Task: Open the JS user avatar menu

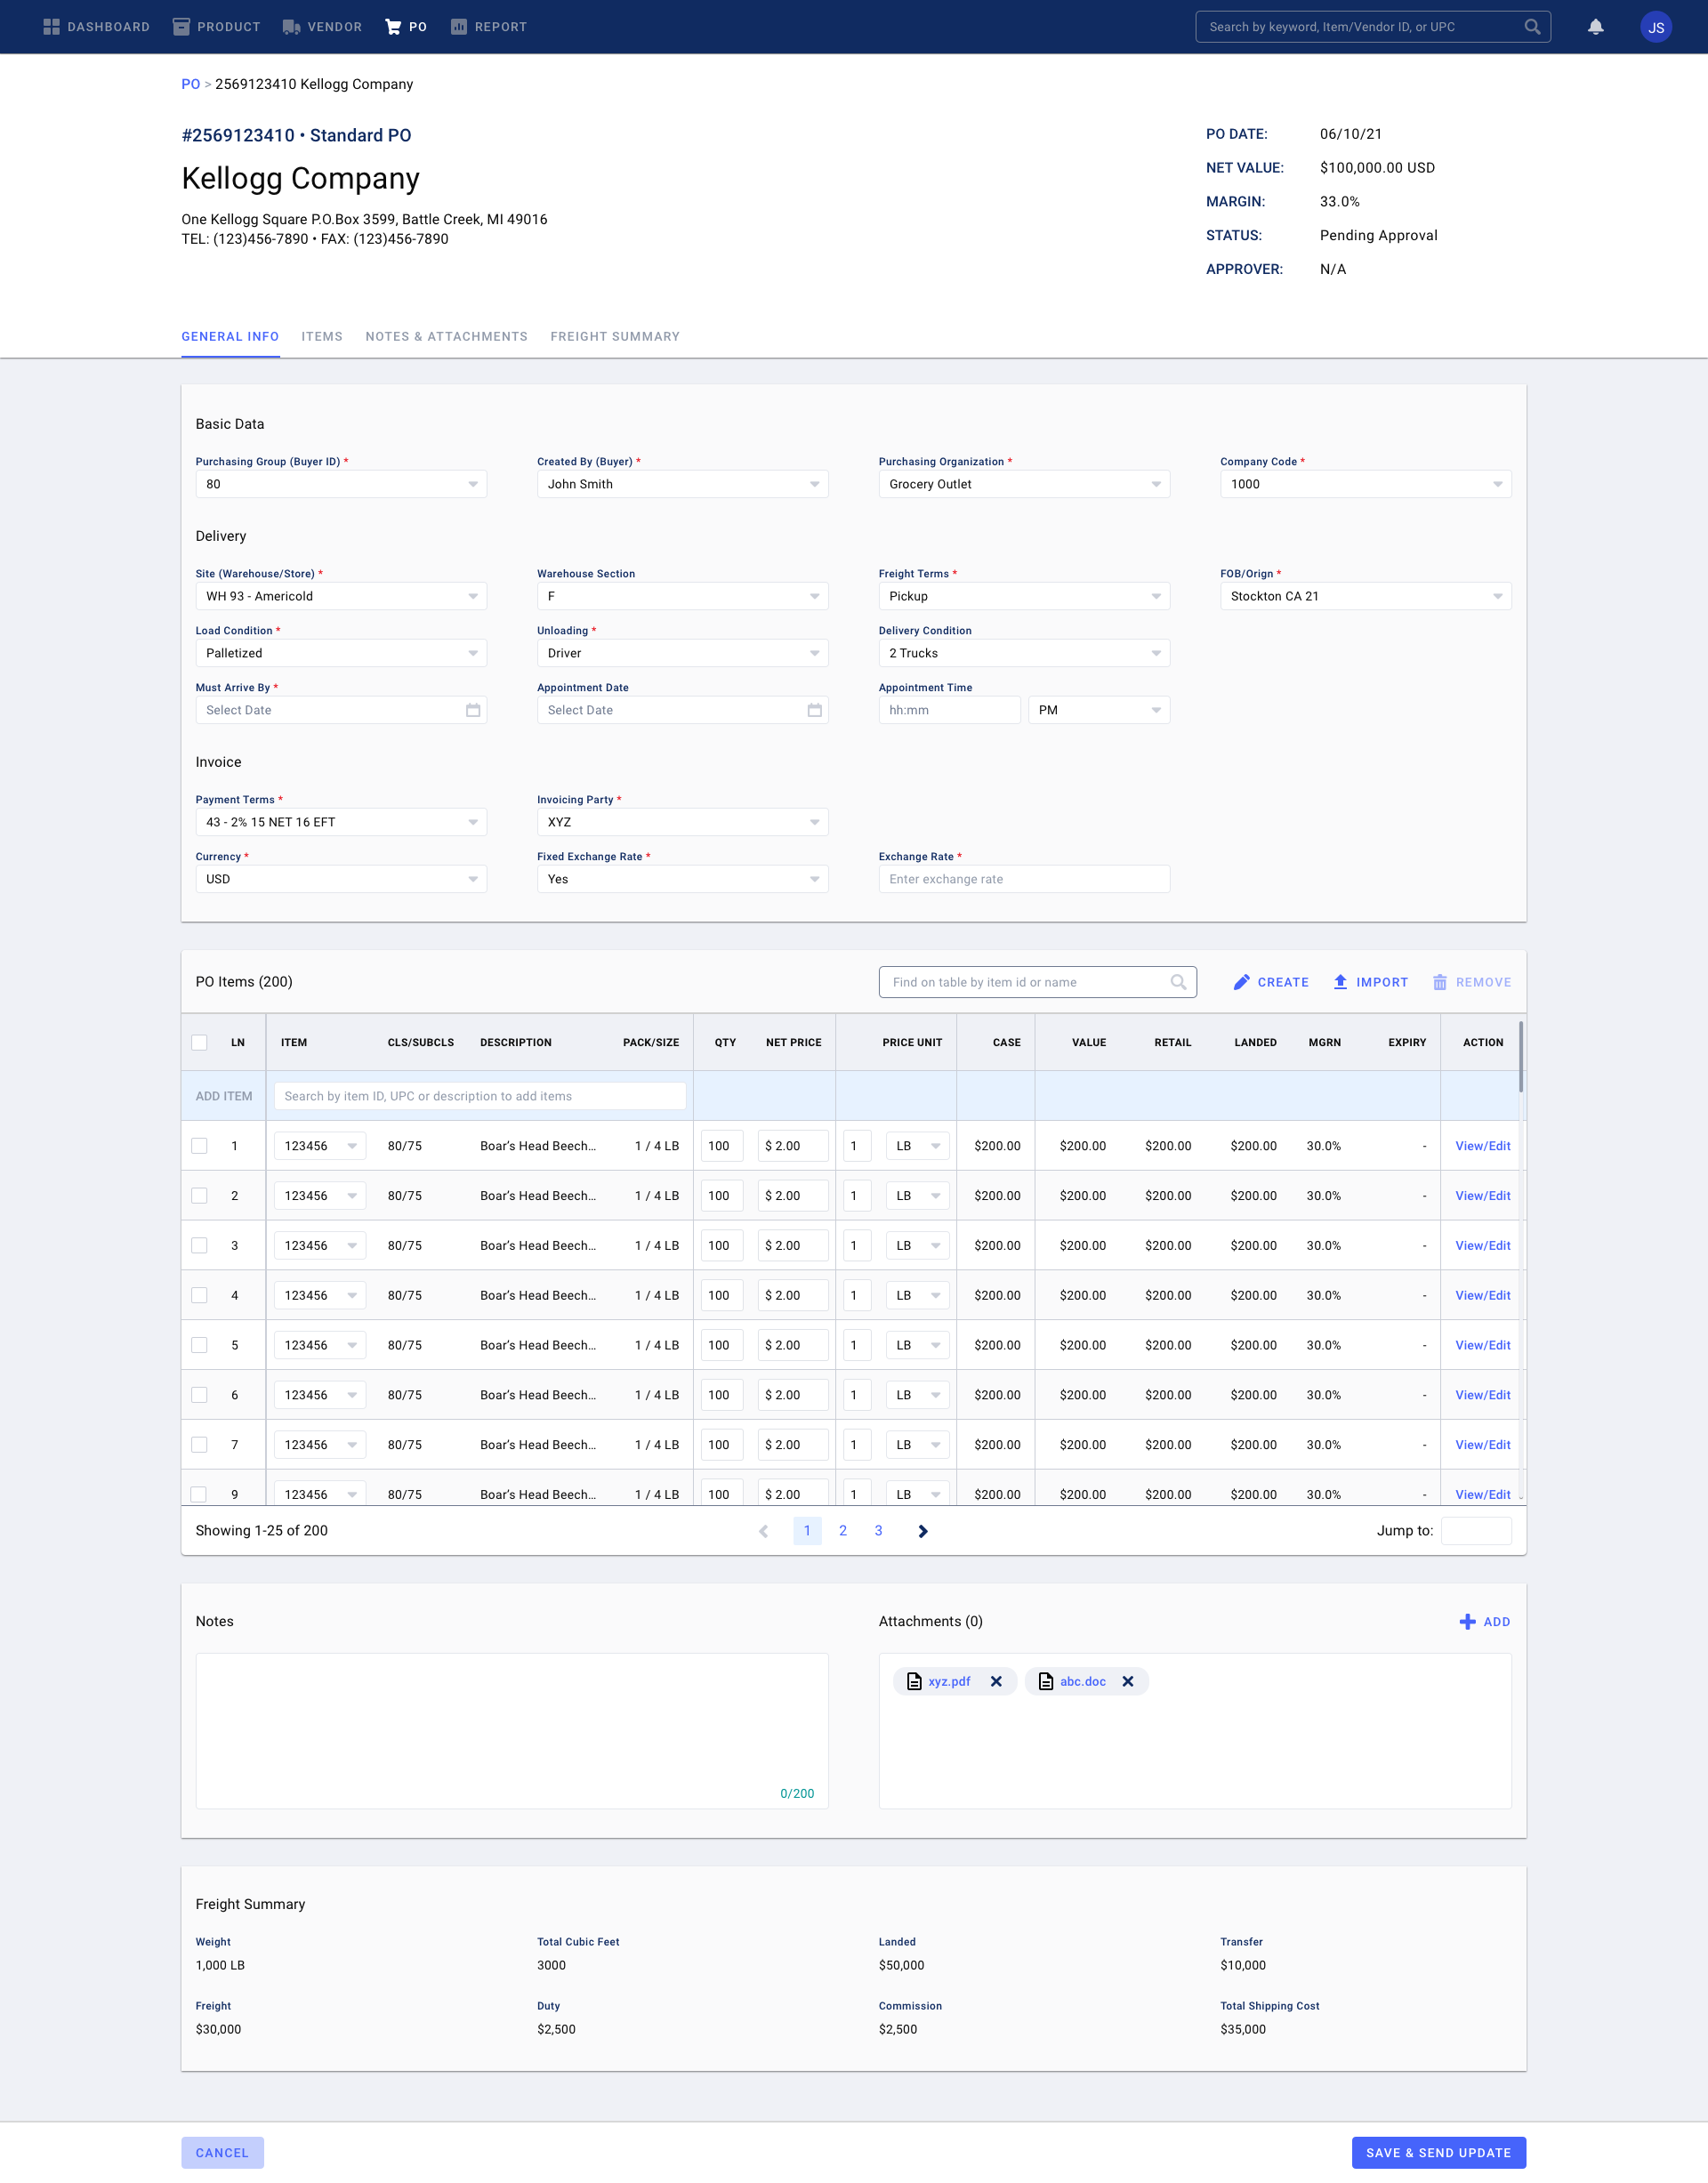Action: (1656, 27)
